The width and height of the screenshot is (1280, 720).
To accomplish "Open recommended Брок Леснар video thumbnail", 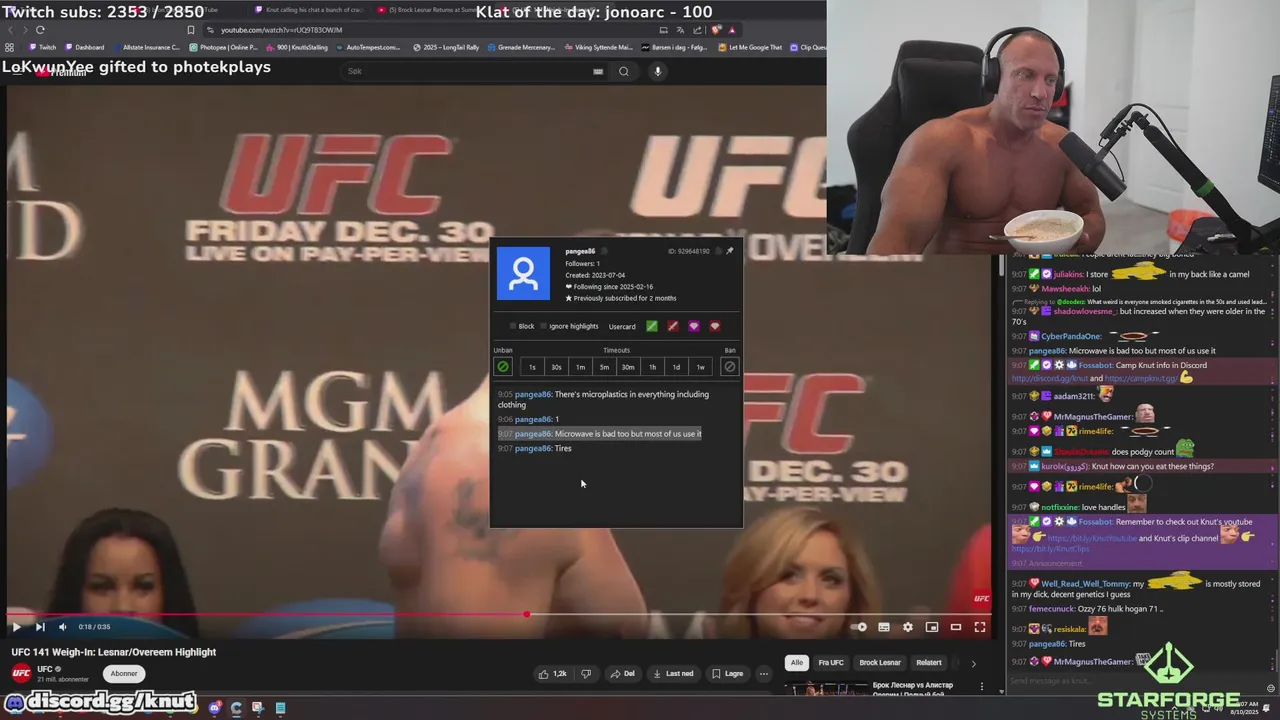I will click(826, 688).
